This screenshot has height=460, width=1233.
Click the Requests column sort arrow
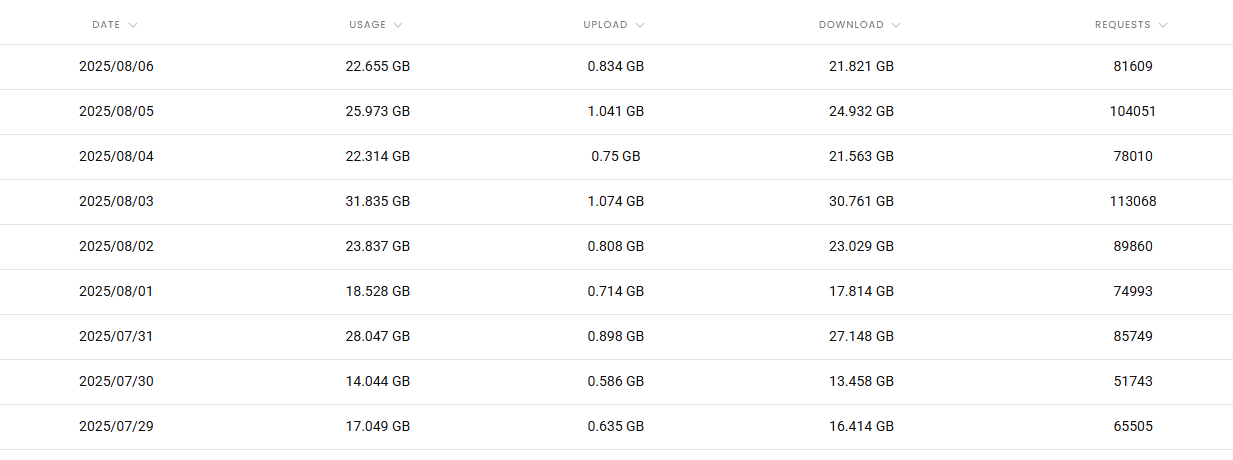click(1163, 25)
